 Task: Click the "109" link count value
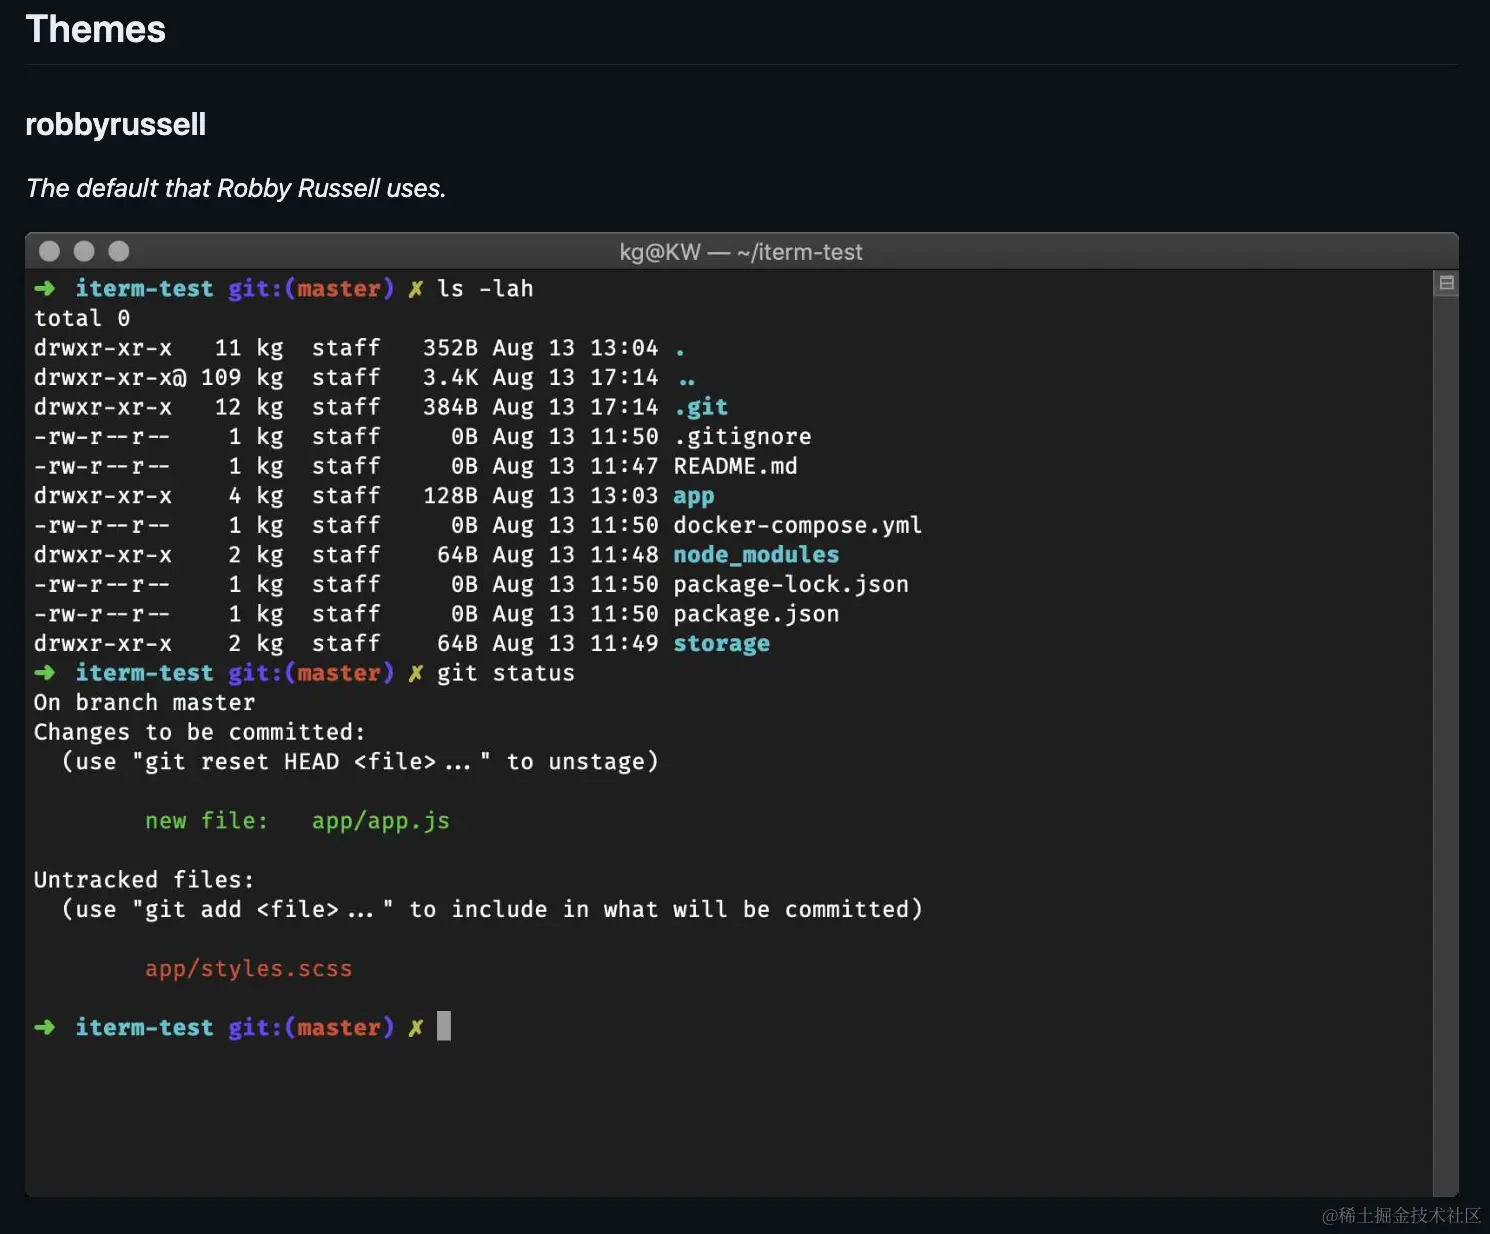point(221,378)
